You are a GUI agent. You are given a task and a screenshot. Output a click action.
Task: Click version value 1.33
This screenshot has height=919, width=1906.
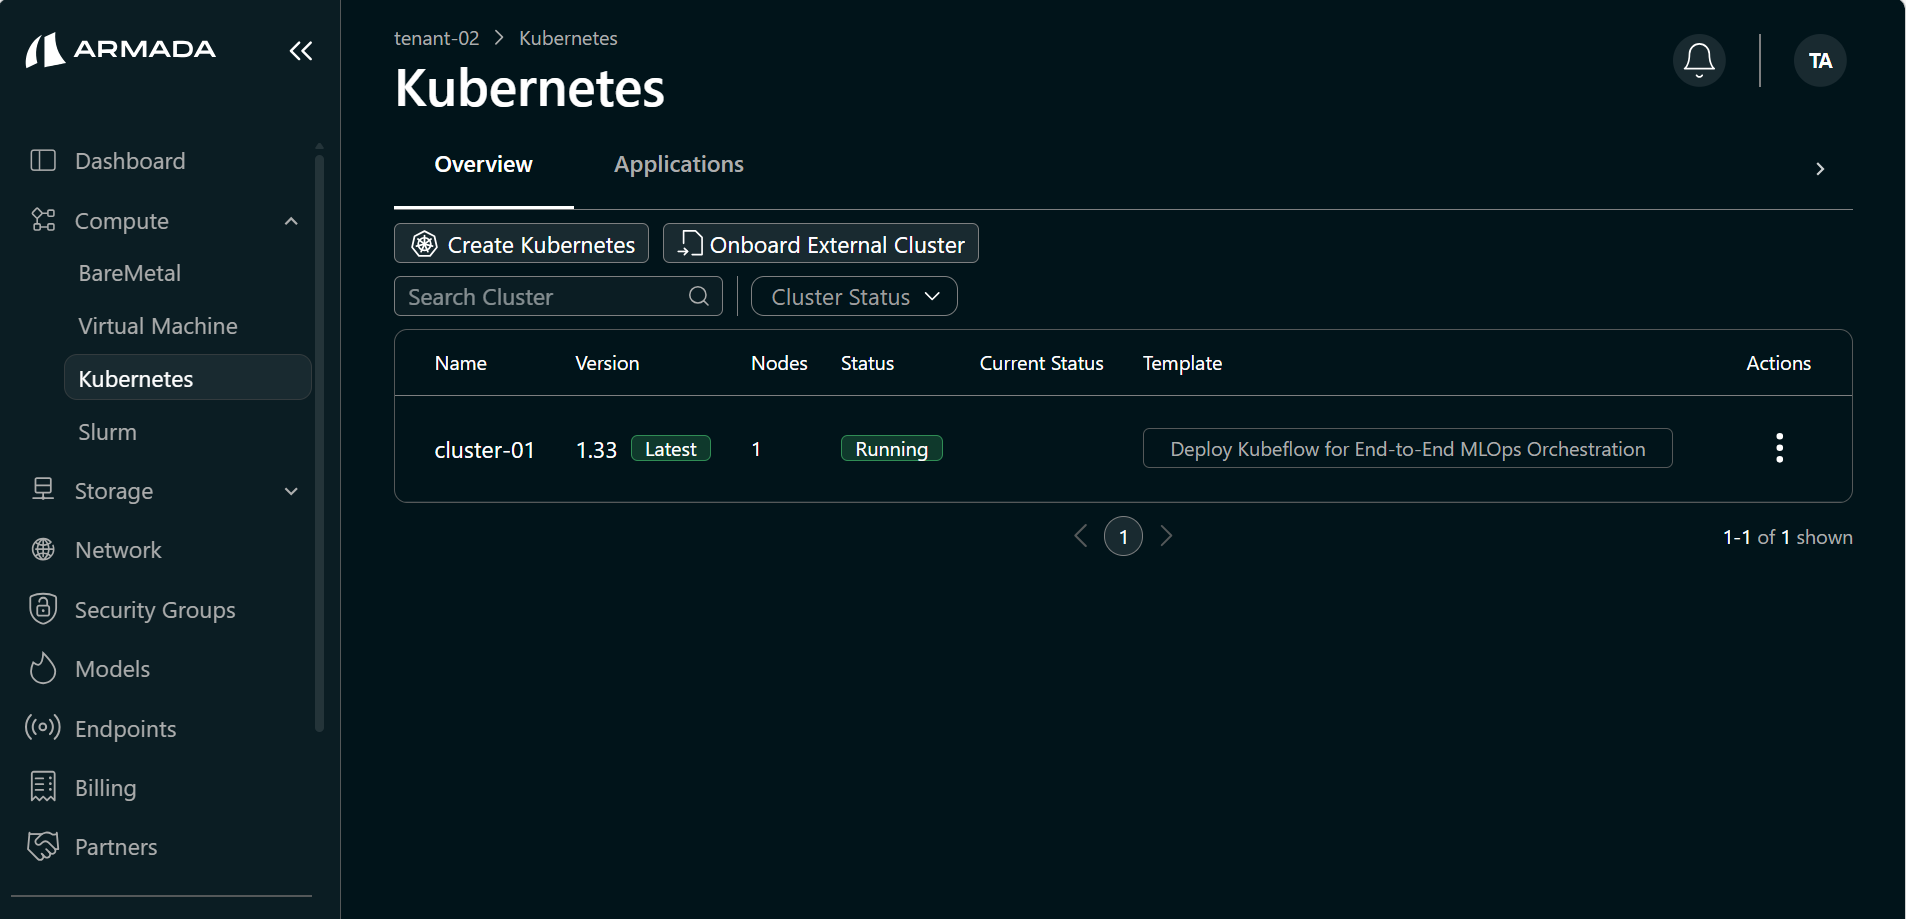596,450
